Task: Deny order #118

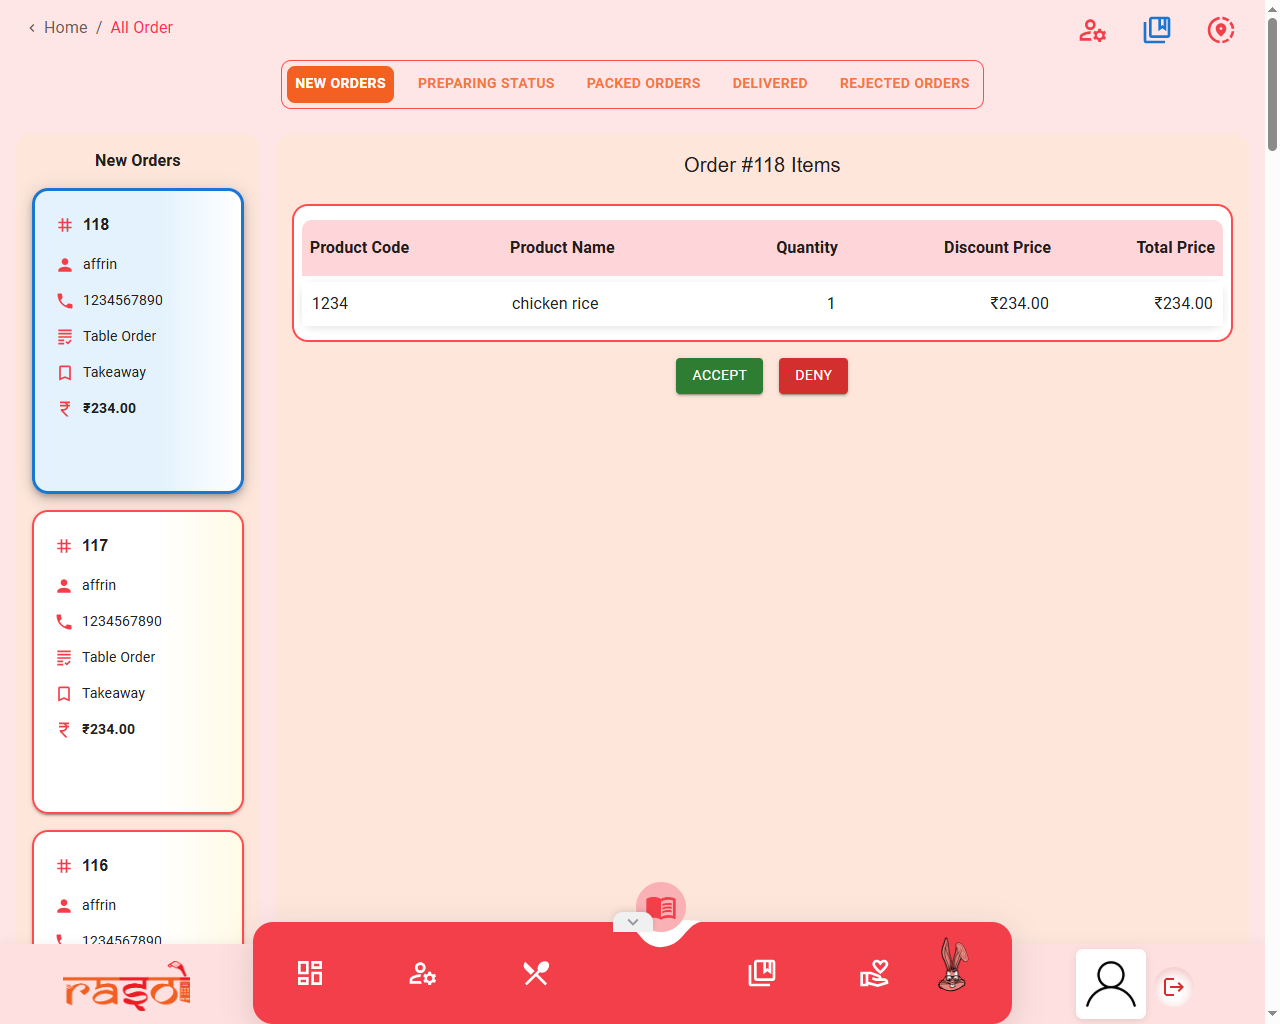Action: click(813, 376)
